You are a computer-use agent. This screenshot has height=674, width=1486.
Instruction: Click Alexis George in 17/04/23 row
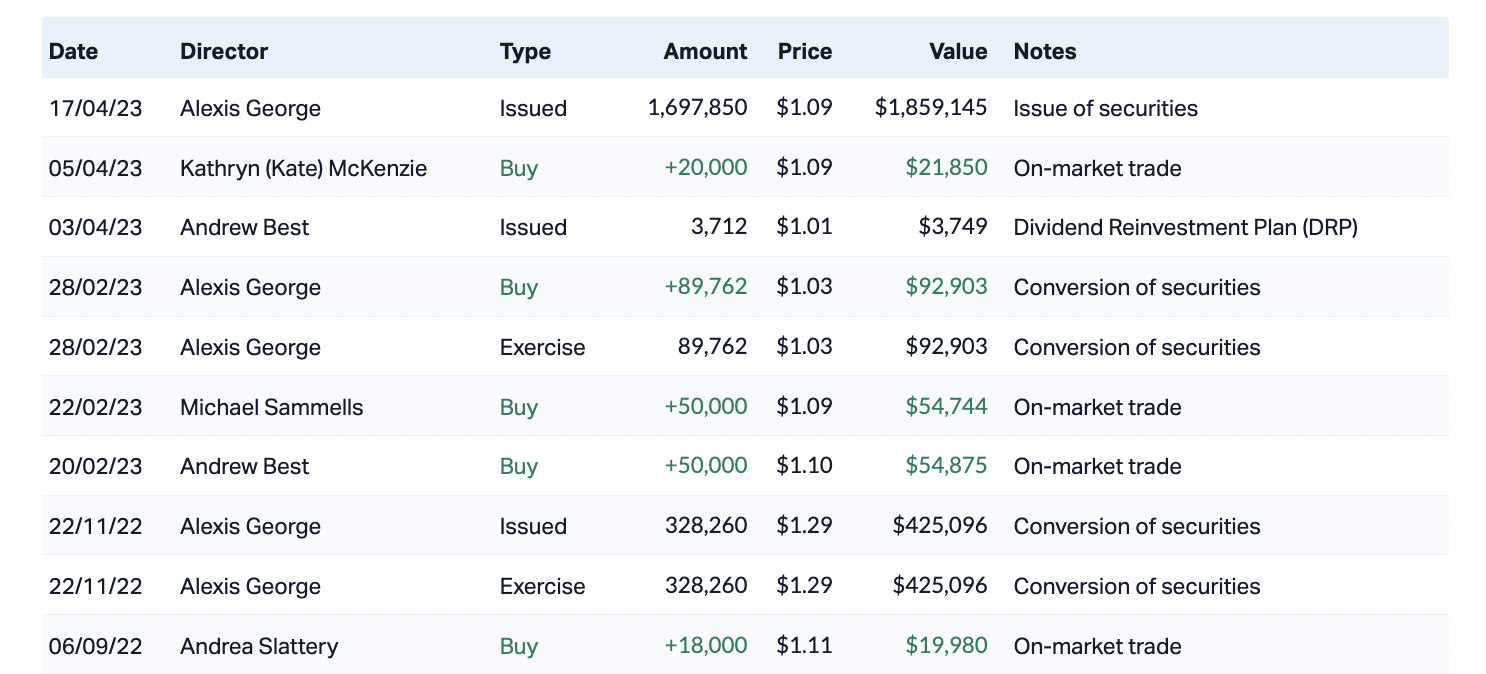pyautogui.click(x=250, y=108)
